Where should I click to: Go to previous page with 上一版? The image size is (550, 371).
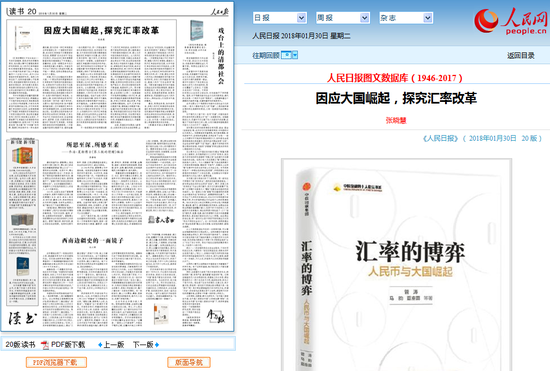[x=114, y=345]
